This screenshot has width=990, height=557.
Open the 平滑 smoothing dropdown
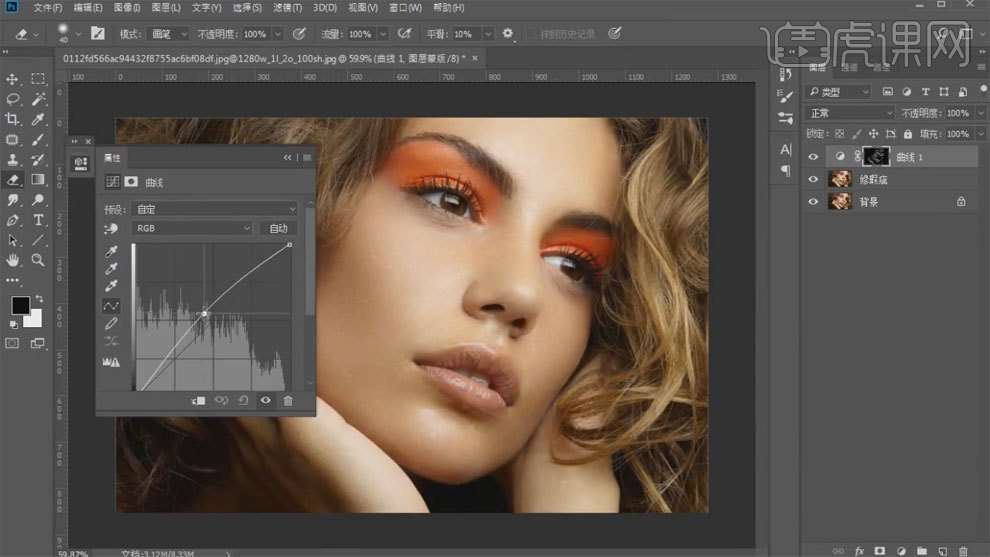(487, 34)
